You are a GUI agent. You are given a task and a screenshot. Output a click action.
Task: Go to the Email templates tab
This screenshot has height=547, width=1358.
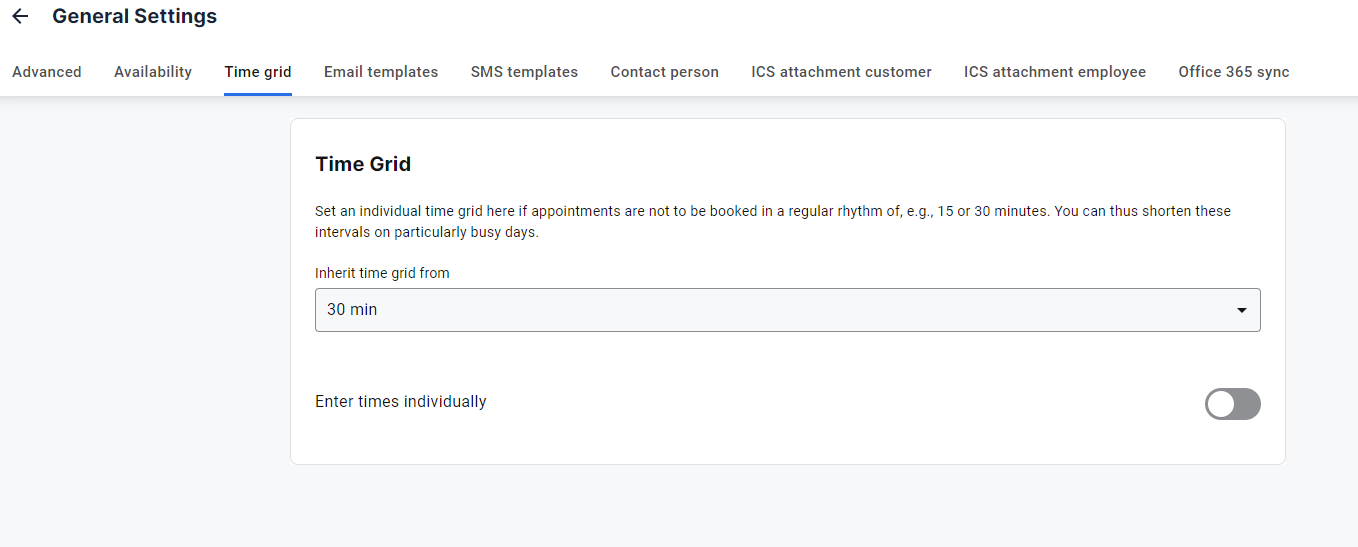(381, 72)
